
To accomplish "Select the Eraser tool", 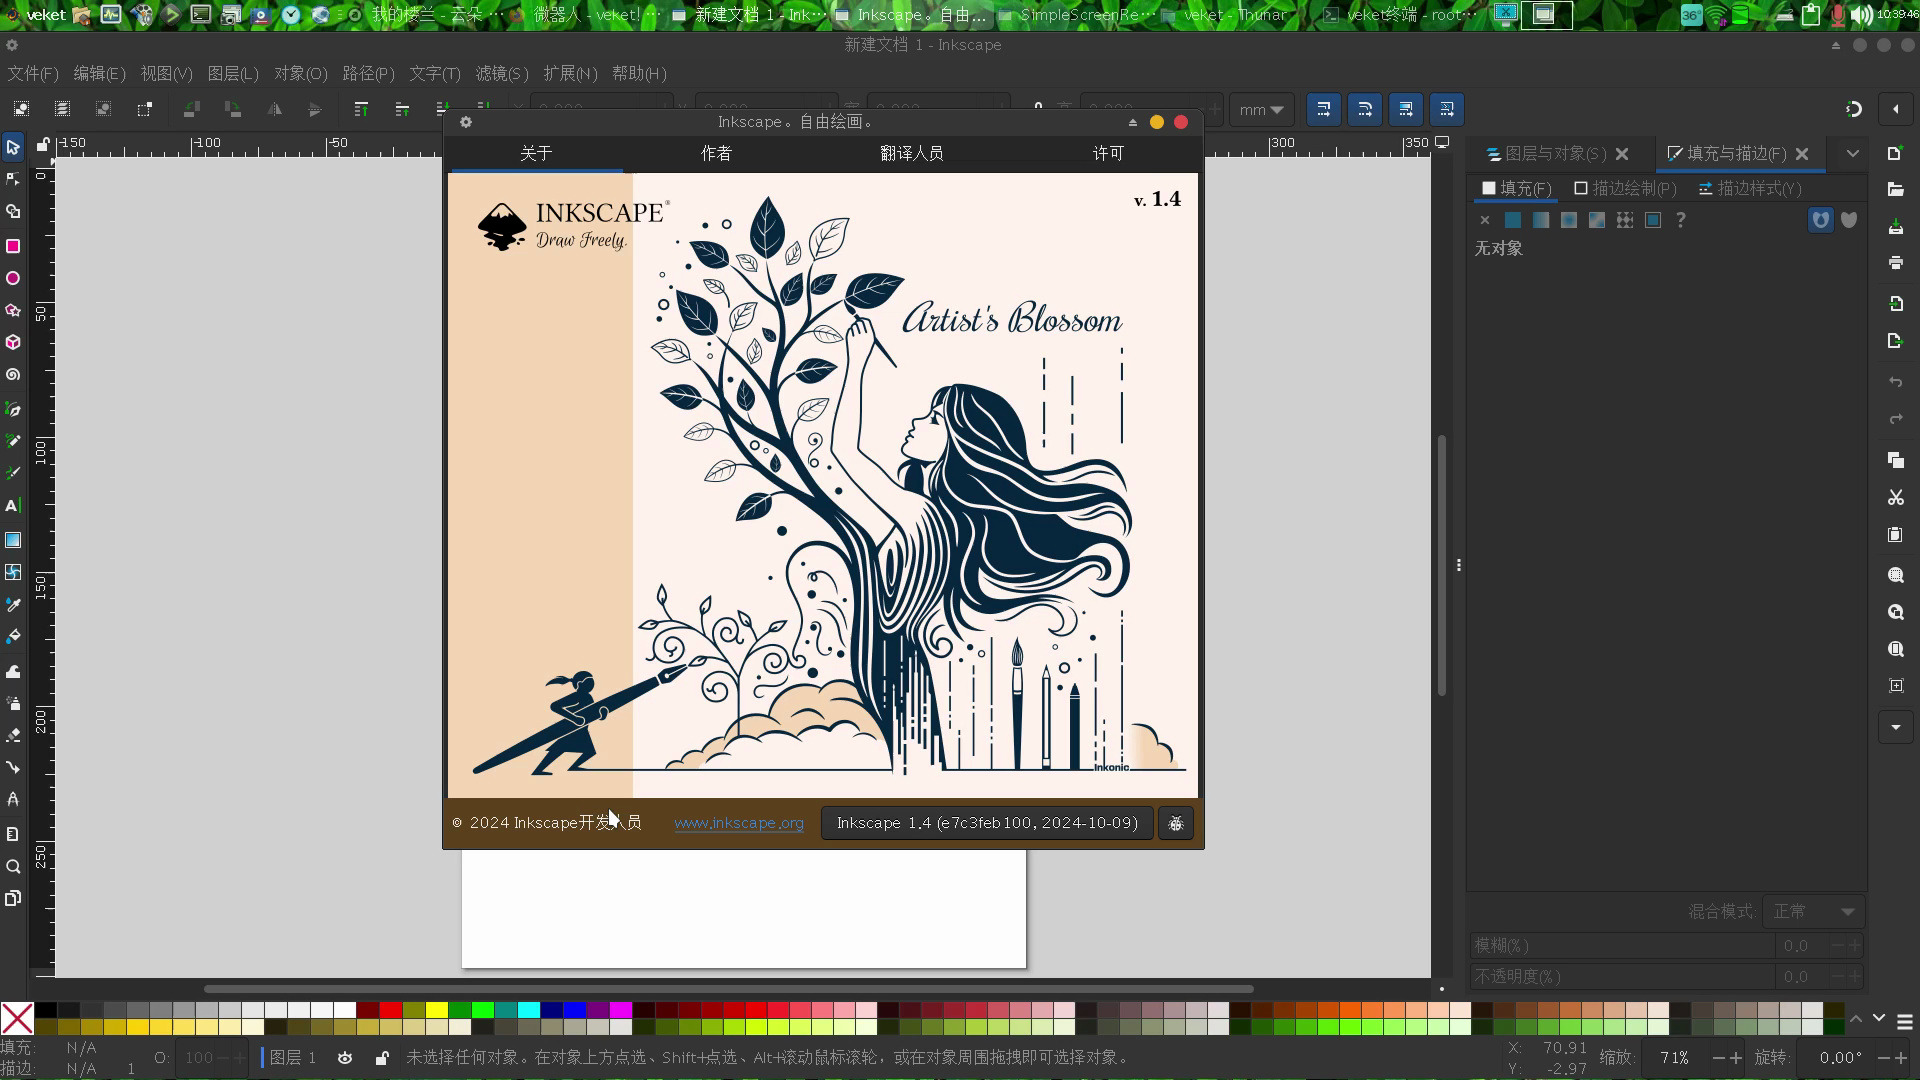I will tap(13, 735).
